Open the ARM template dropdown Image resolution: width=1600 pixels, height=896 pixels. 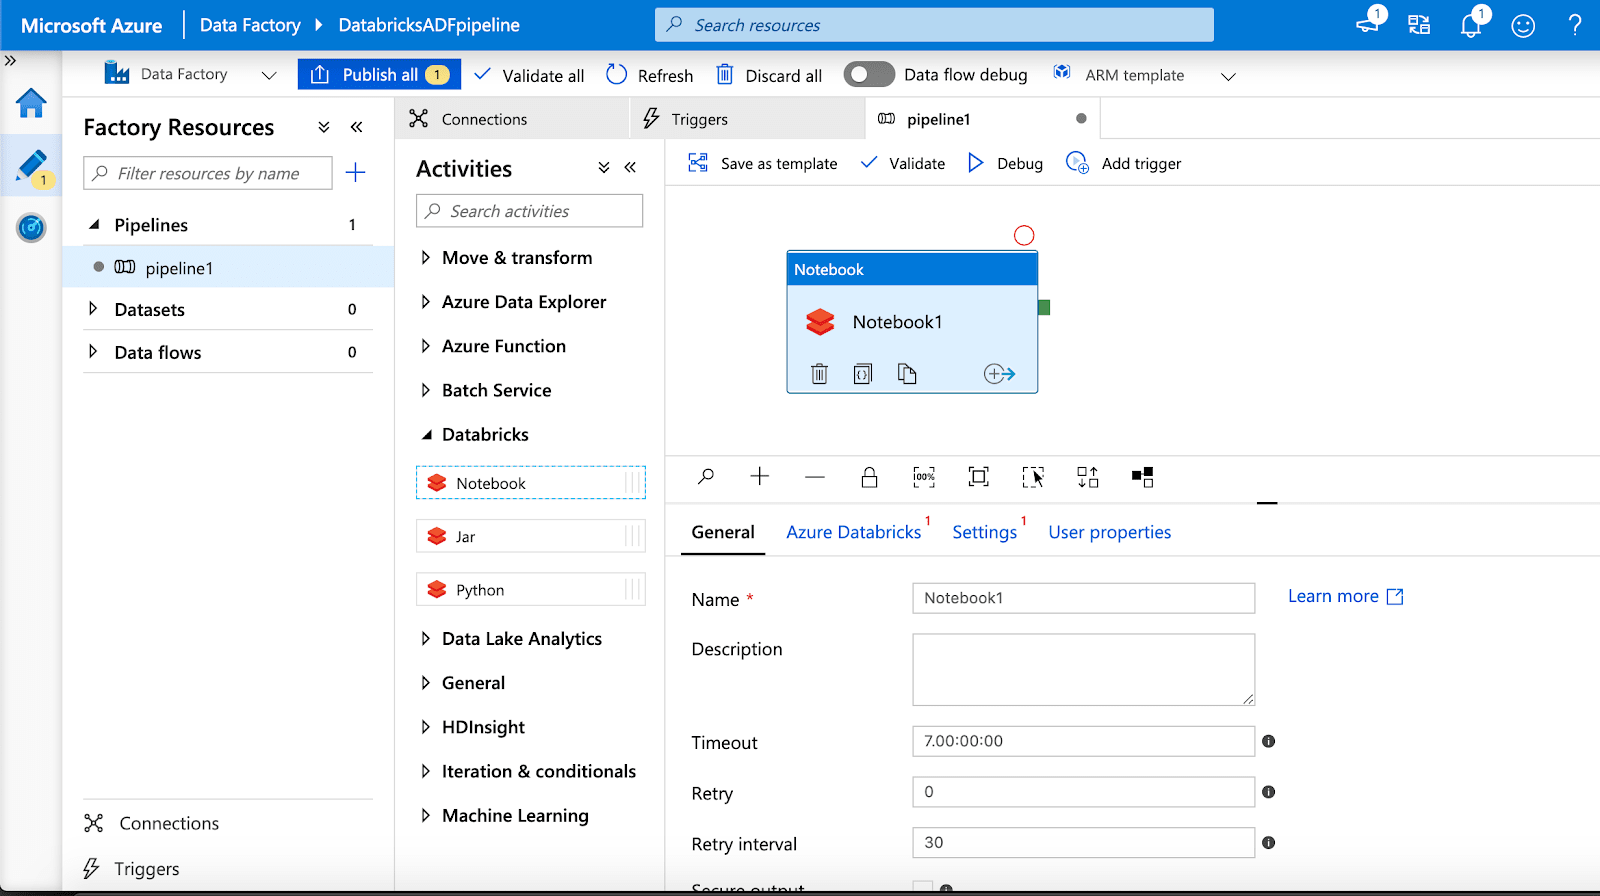click(x=1228, y=76)
